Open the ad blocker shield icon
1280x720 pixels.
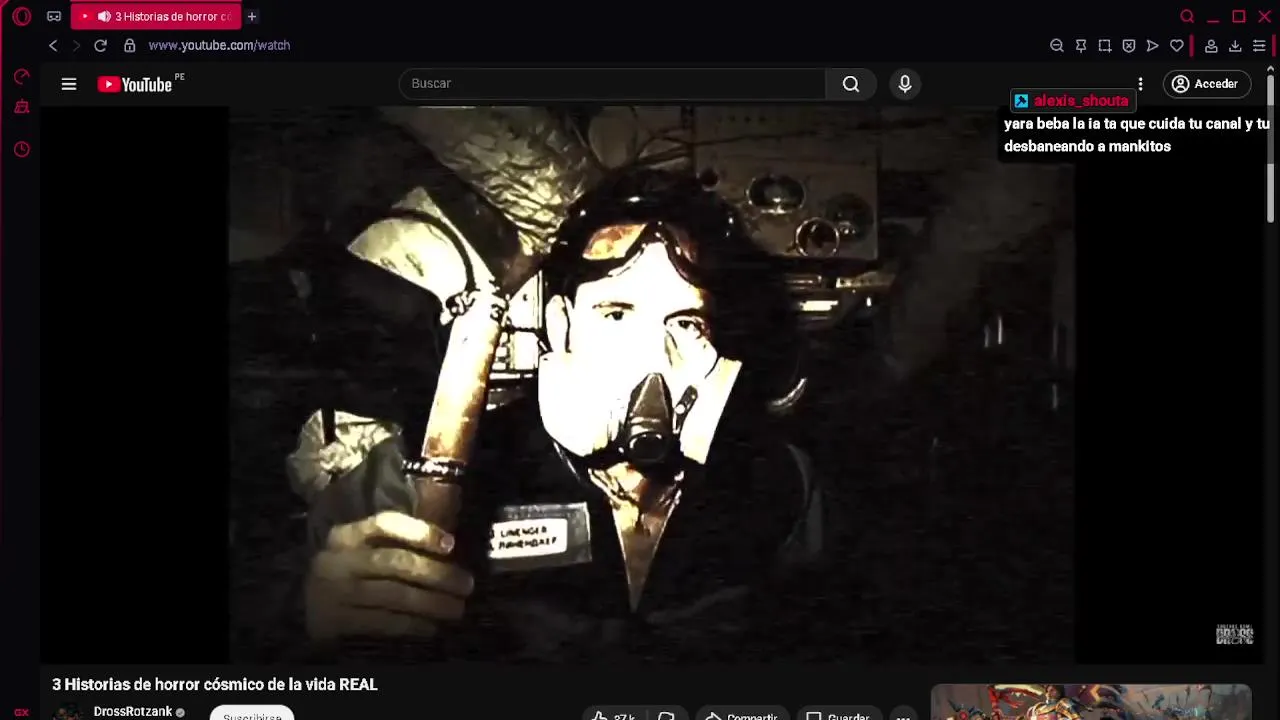(x=1129, y=45)
